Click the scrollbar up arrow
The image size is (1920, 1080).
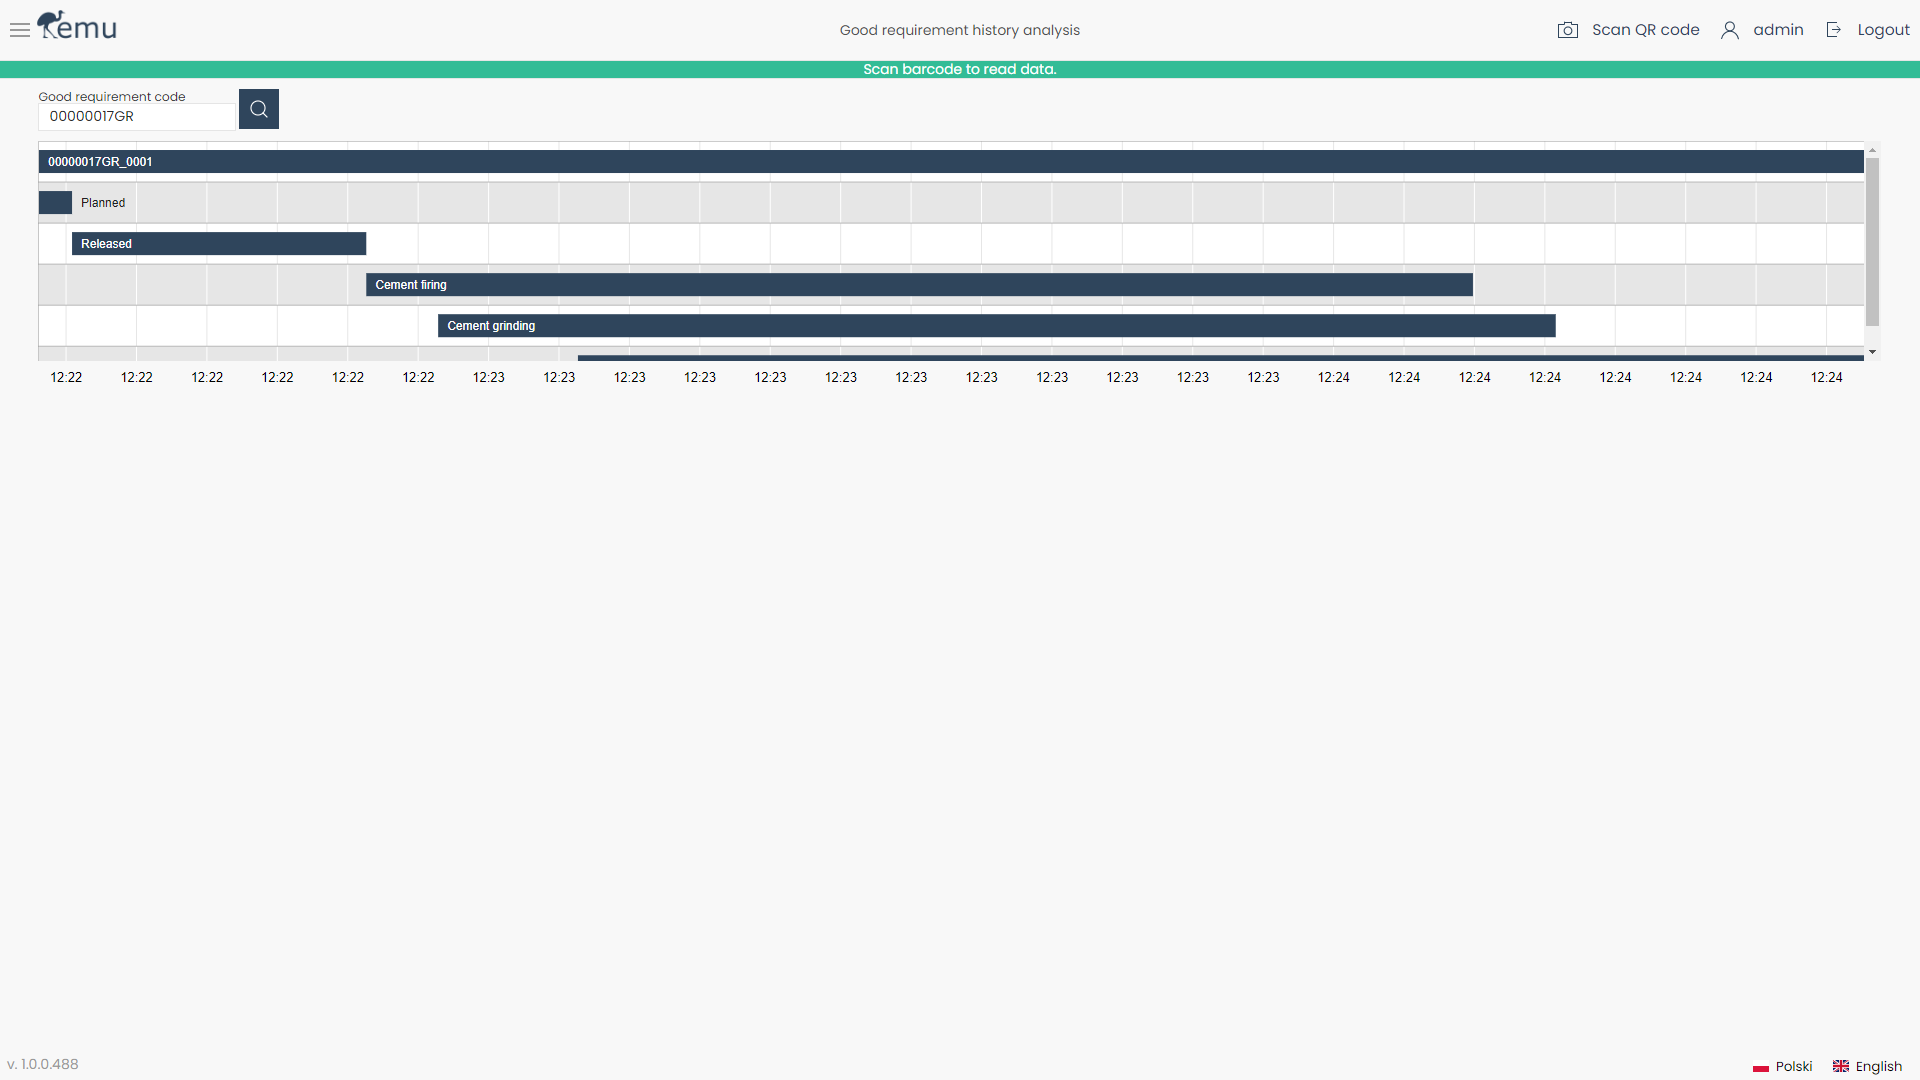1872,149
